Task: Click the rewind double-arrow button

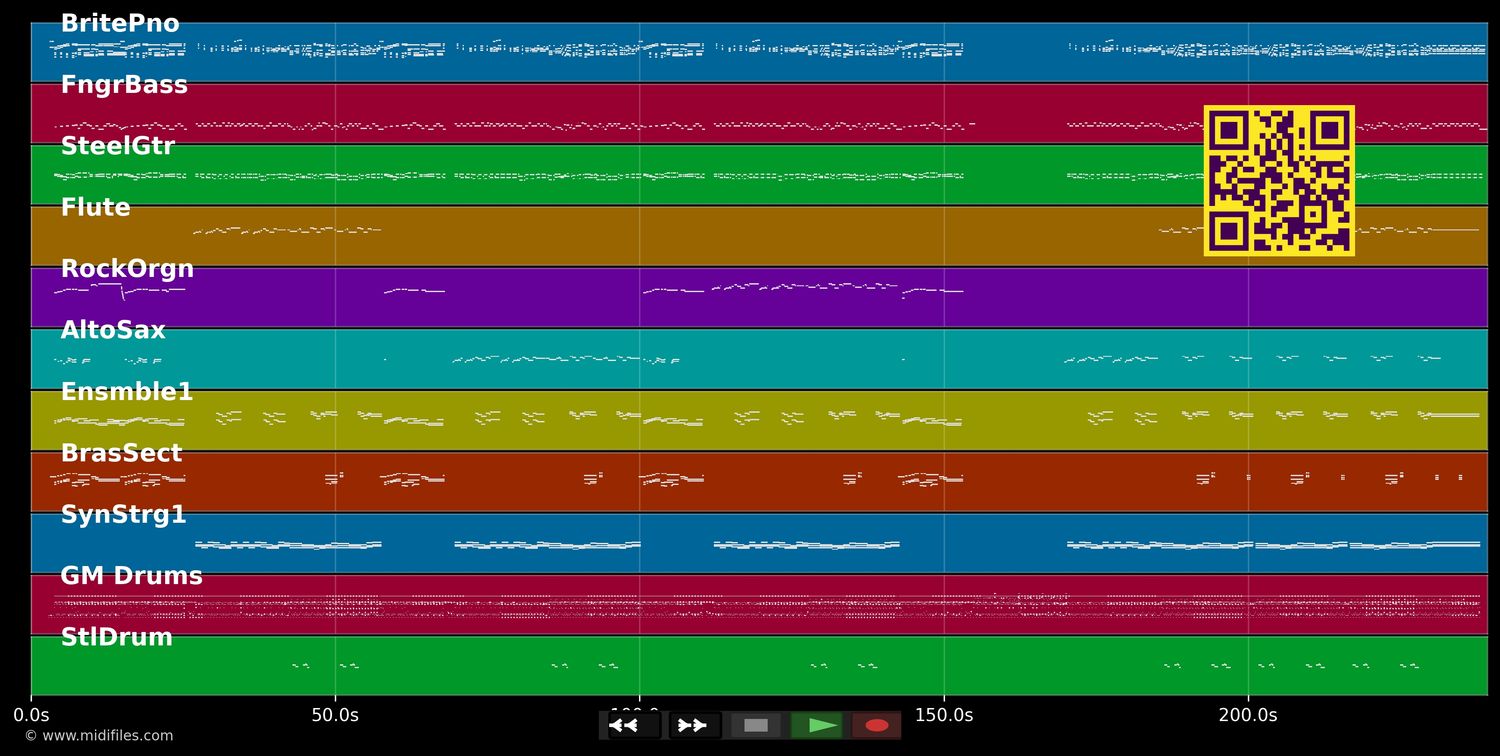Action: tap(634, 725)
